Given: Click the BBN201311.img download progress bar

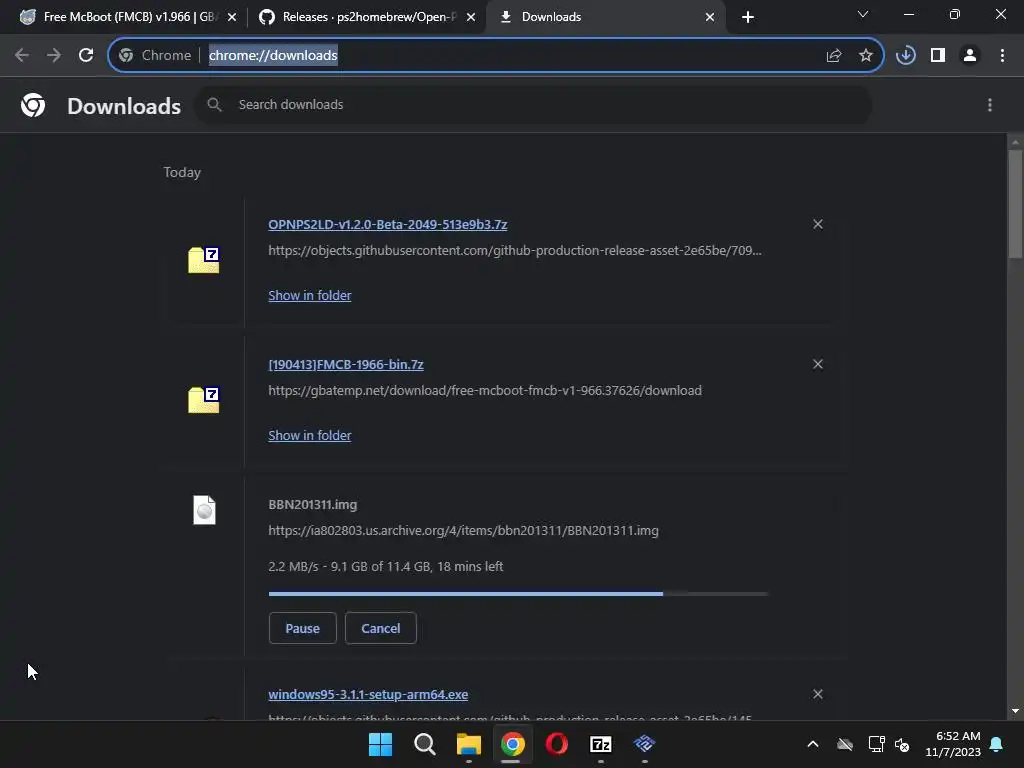Looking at the screenshot, I should pyautogui.click(x=519, y=594).
